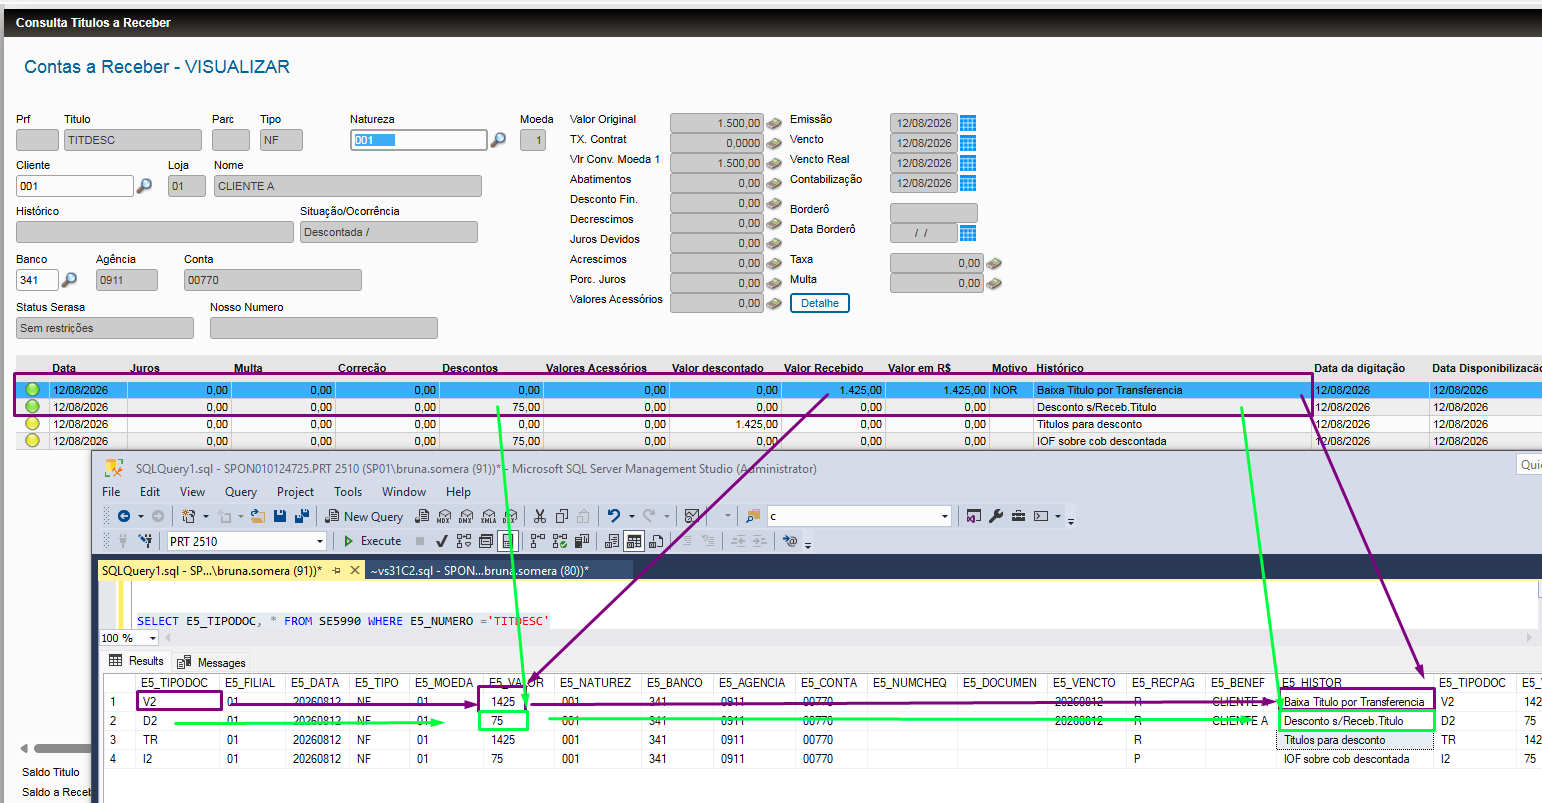
Task: Open the toolbar search combo box dropdown
Action: (945, 516)
